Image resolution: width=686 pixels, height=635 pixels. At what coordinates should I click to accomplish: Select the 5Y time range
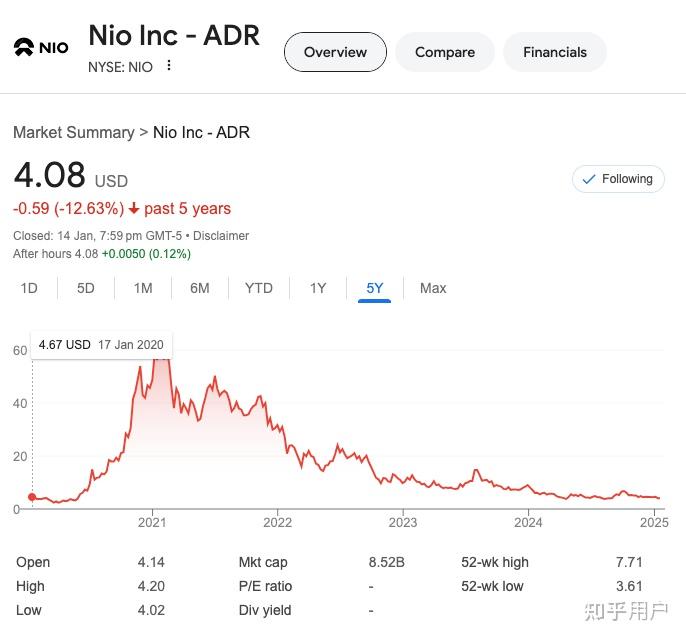(x=375, y=288)
